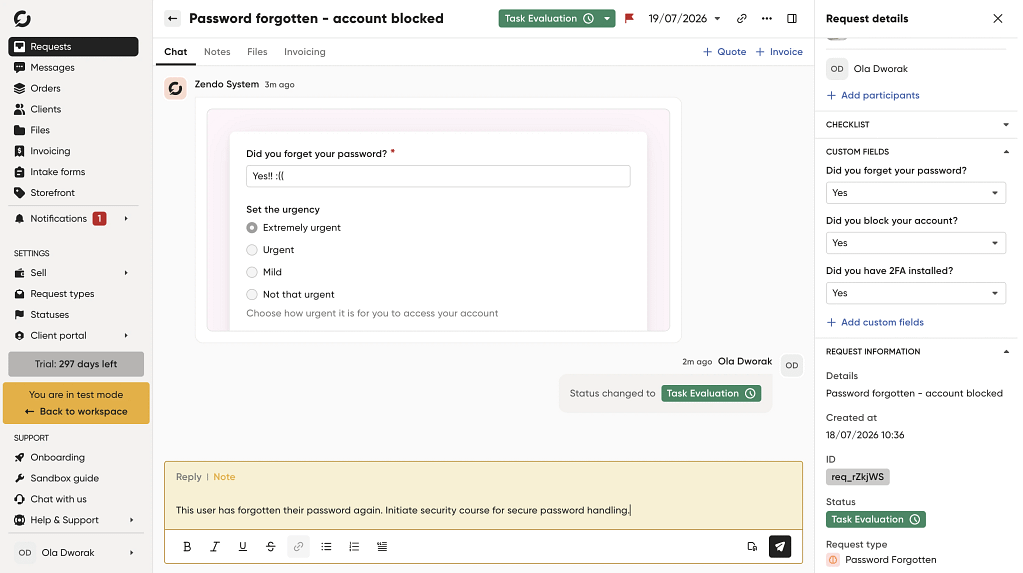Click Add custom fields link
Image resolution: width=1023 pixels, height=573 pixels.
pyautogui.click(x=875, y=322)
